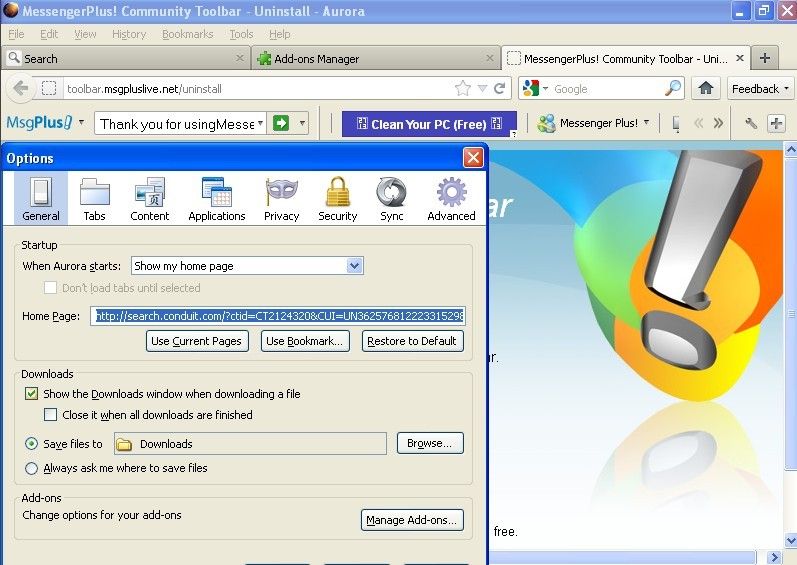Close the Options dialog
The height and width of the screenshot is (565, 797).
[x=473, y=158]
